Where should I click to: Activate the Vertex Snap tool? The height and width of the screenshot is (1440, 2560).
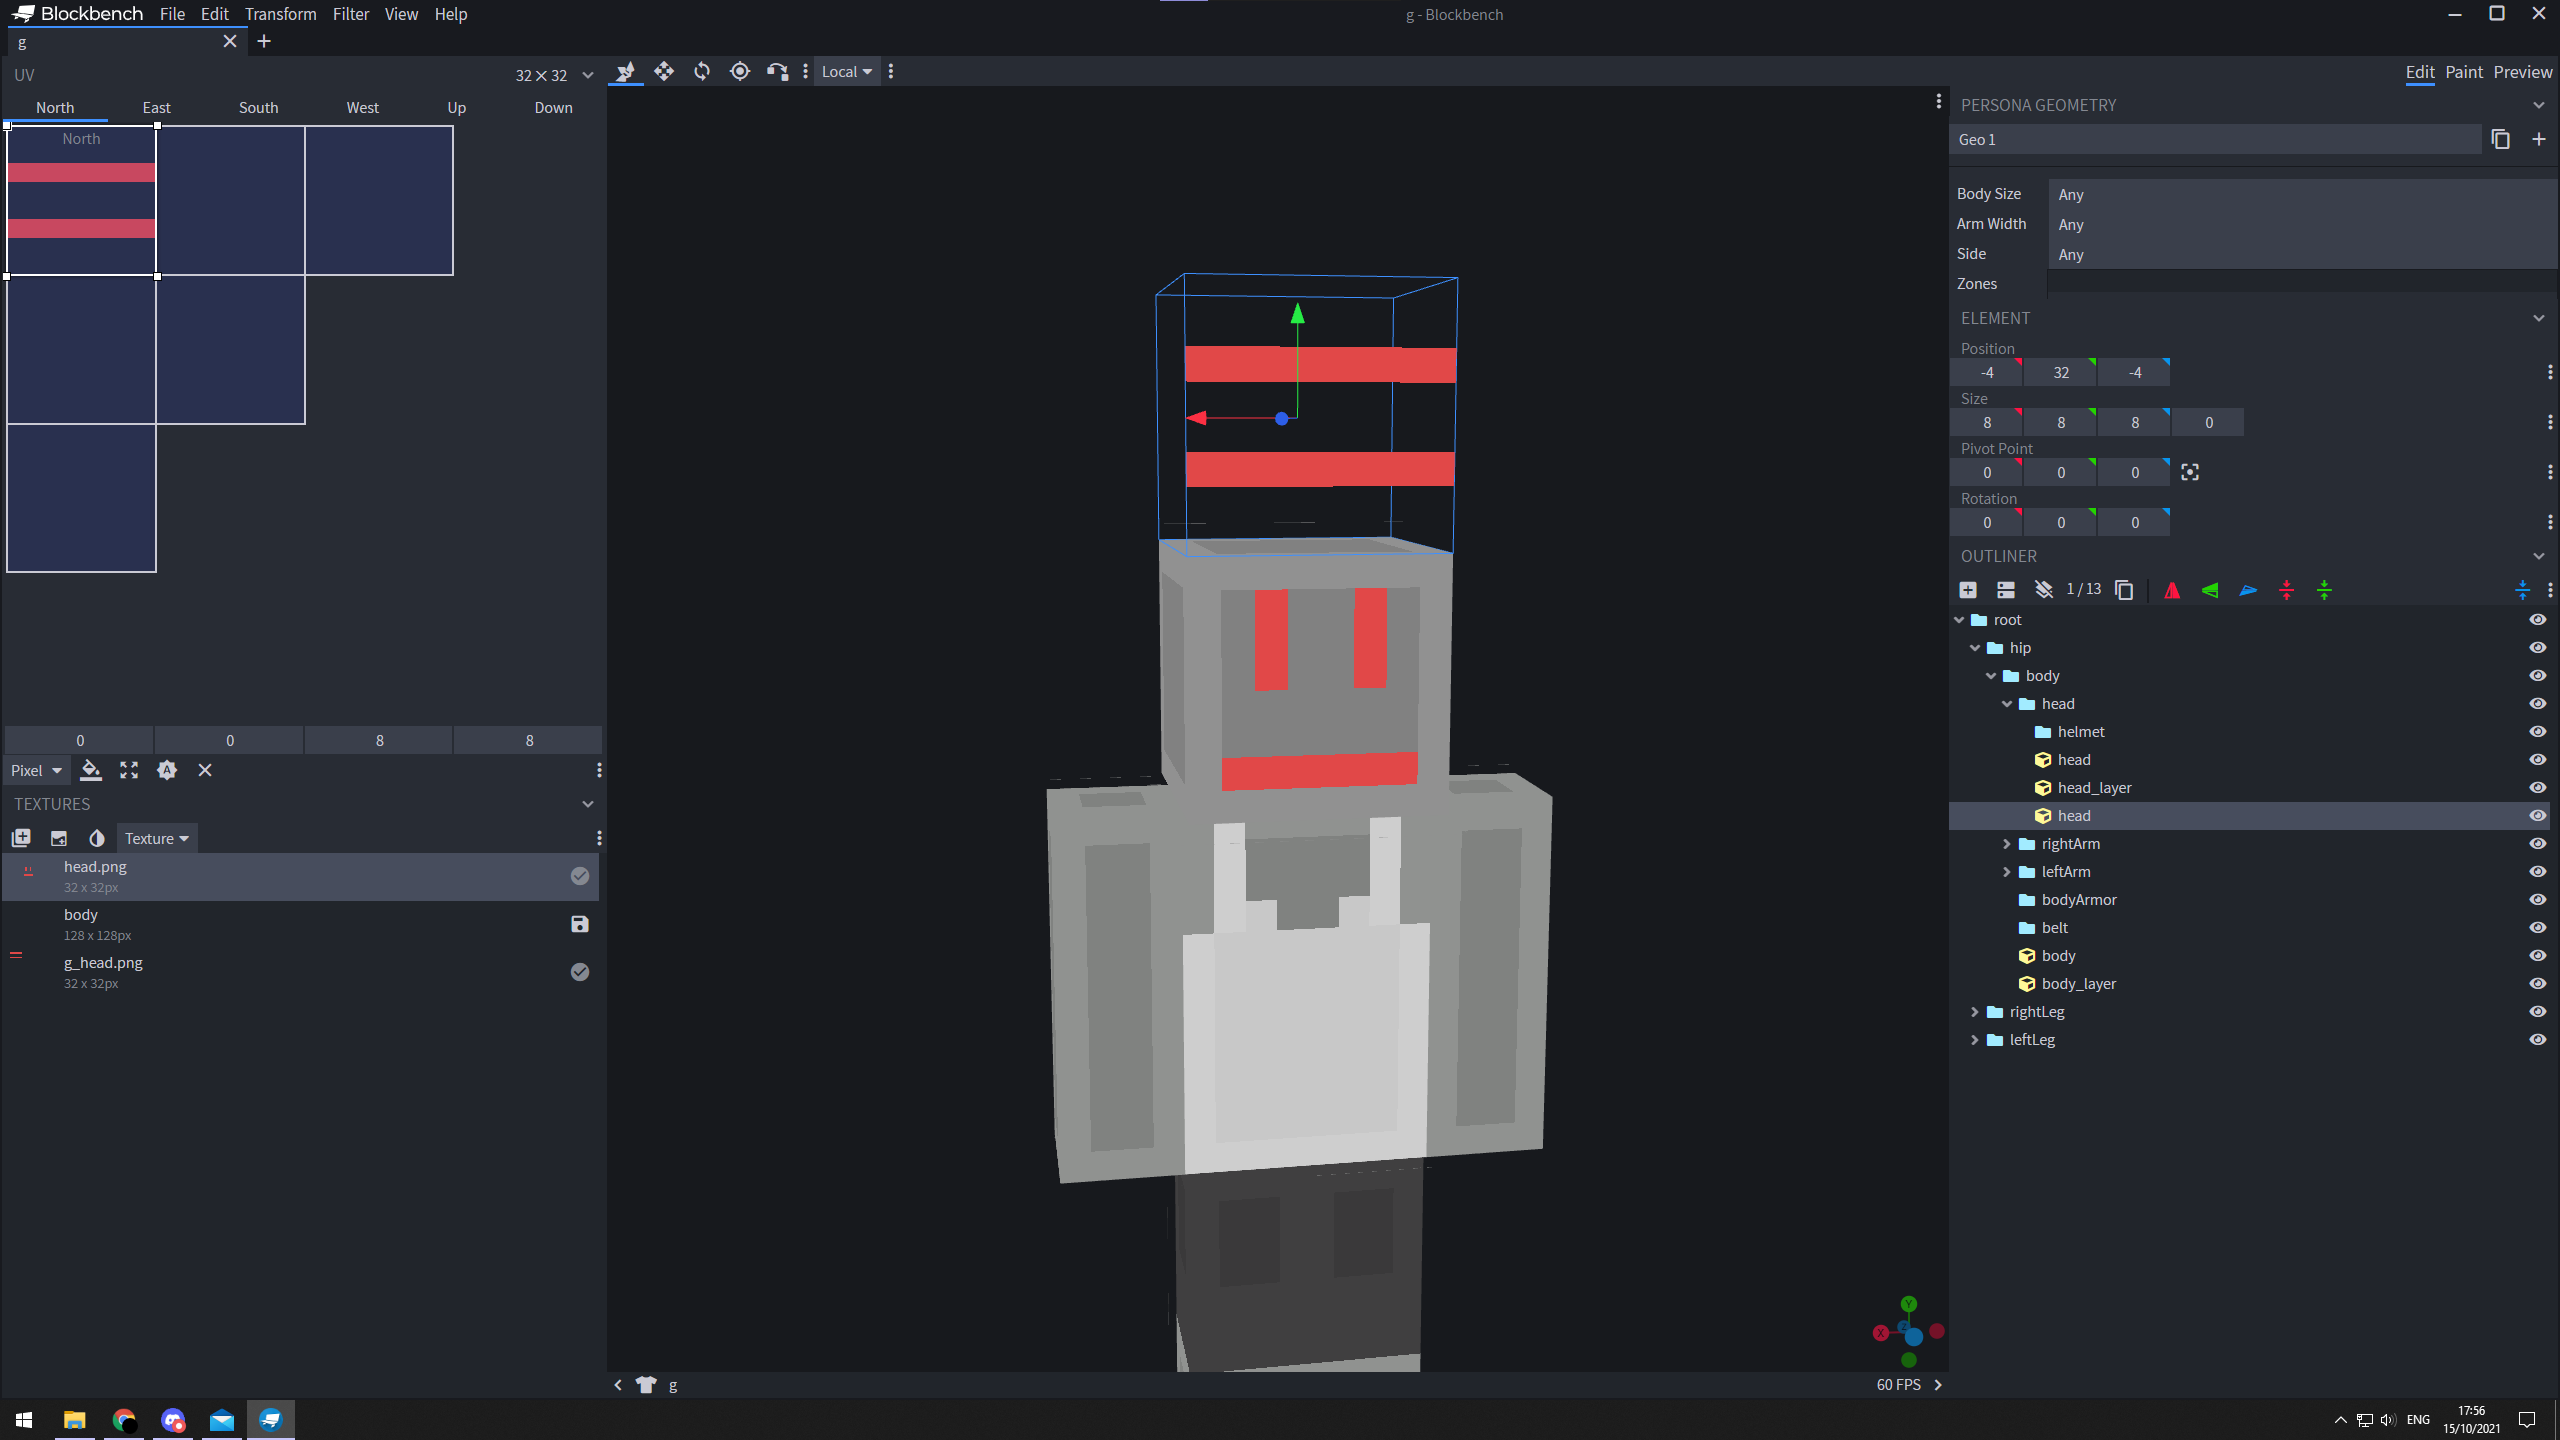click(778, 71)
